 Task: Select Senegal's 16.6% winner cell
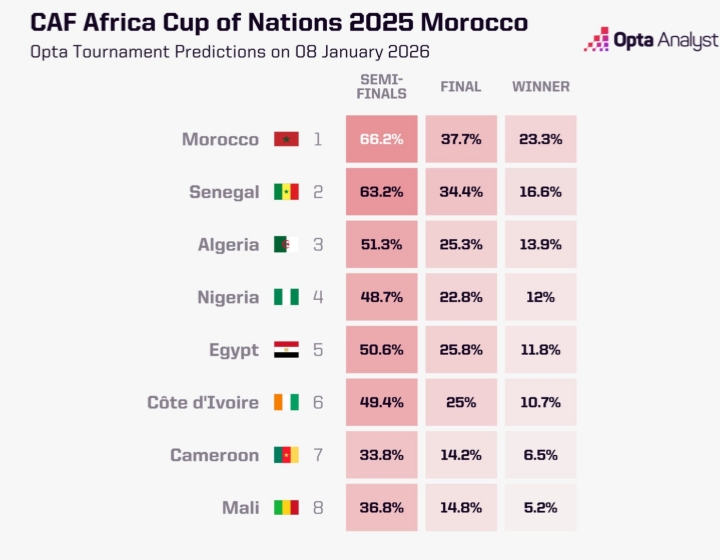coord(540,192)
